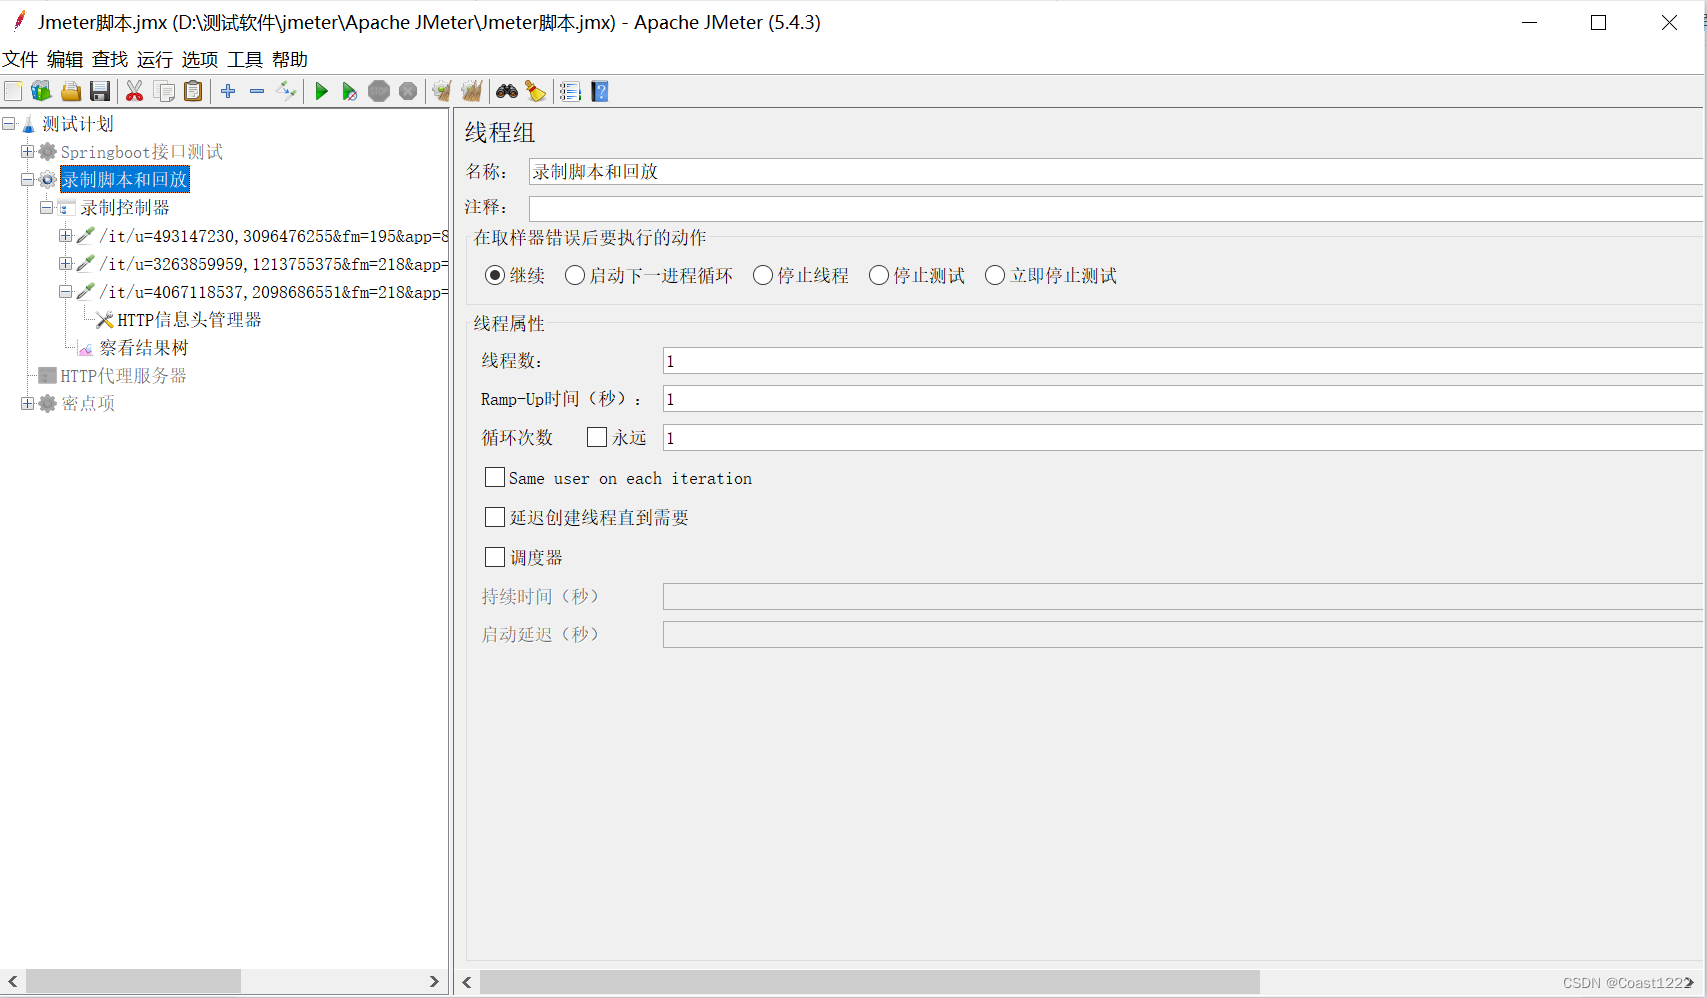1707x998 pixels.
Task: Click Start no pauses icon
Action: click(x=349, y=92)
